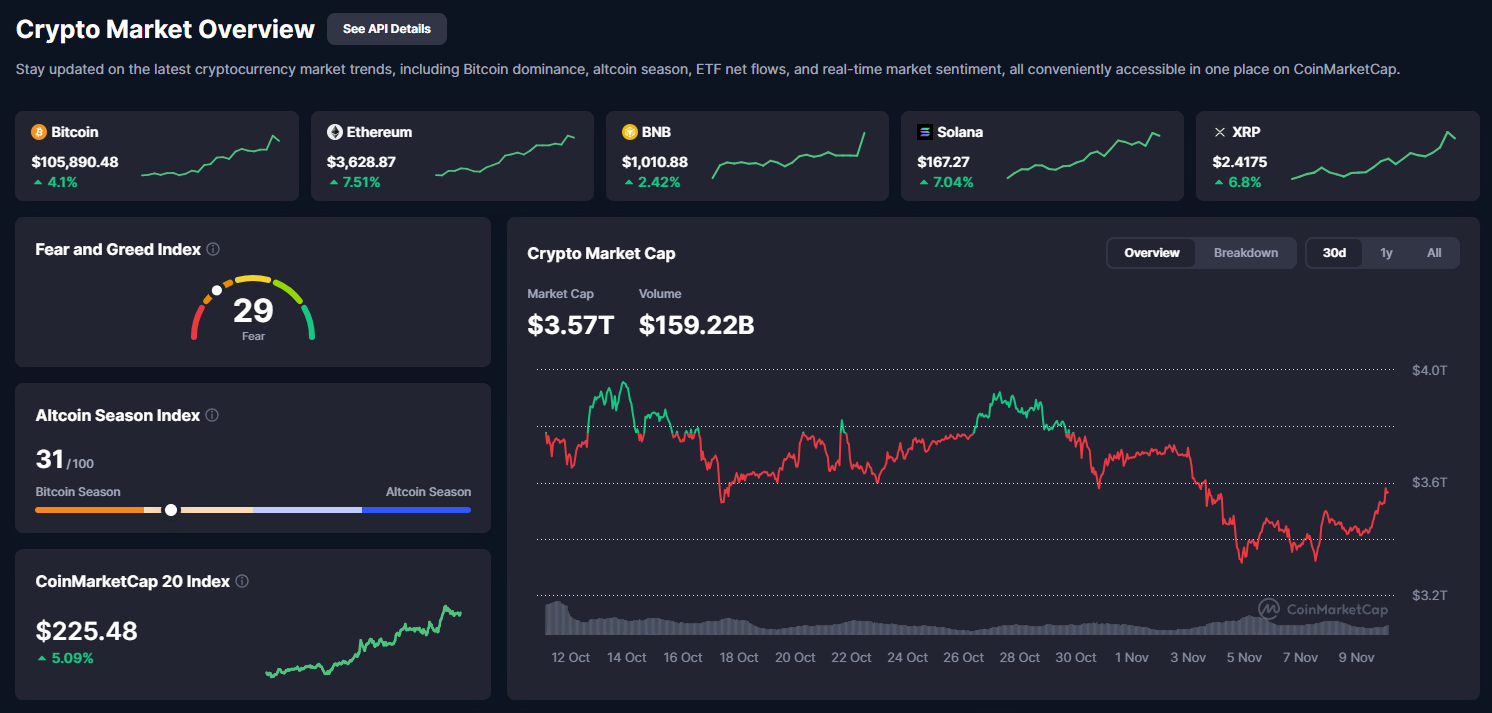Change chart timeframe to 1y
Screen dimensions: 1492x713
coord(1386,253)
